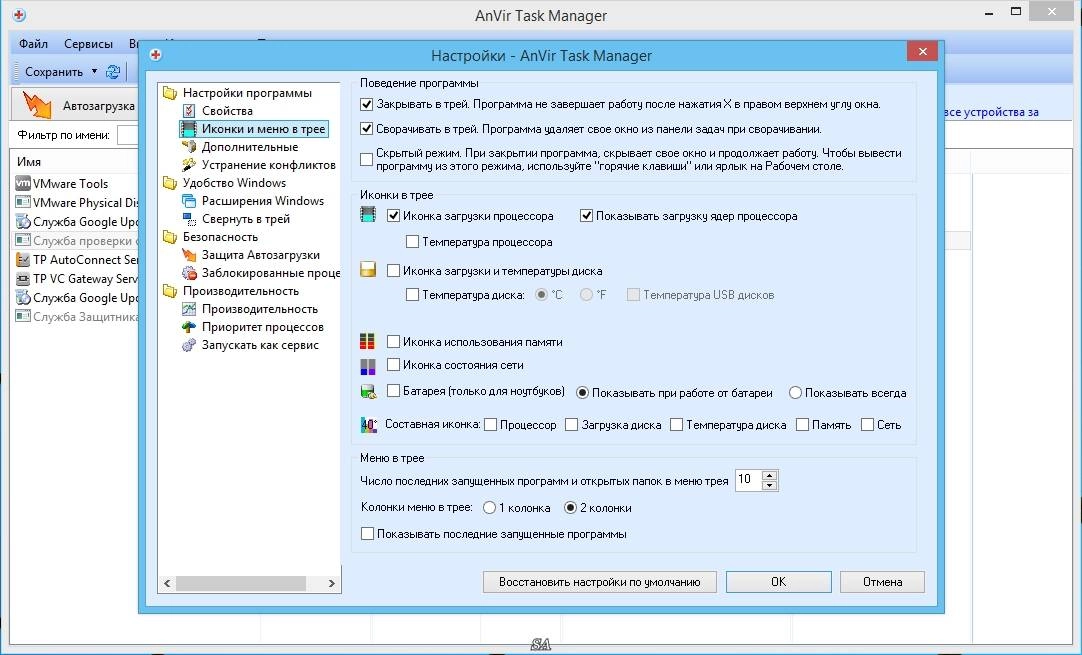Click the Свернуть в трей icon
This screenshot has width=1082, height=655.
click(188, 218)
